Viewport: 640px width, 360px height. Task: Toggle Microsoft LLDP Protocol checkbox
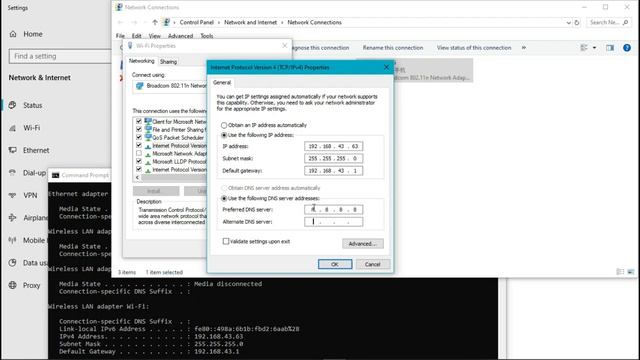[x=139, y=161]
